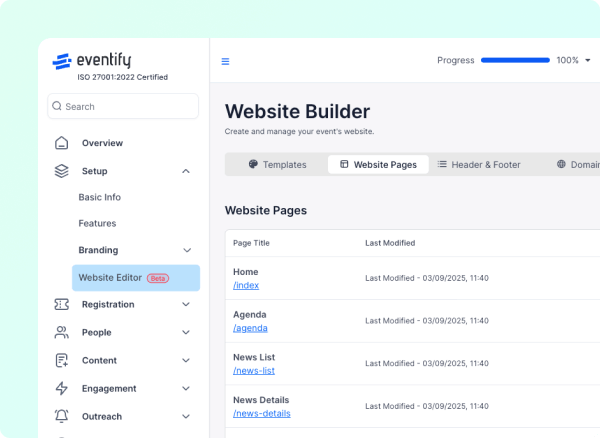This screenshot has height=438, width=600.
Task: Click the Home page title
Action: [246, 272]
